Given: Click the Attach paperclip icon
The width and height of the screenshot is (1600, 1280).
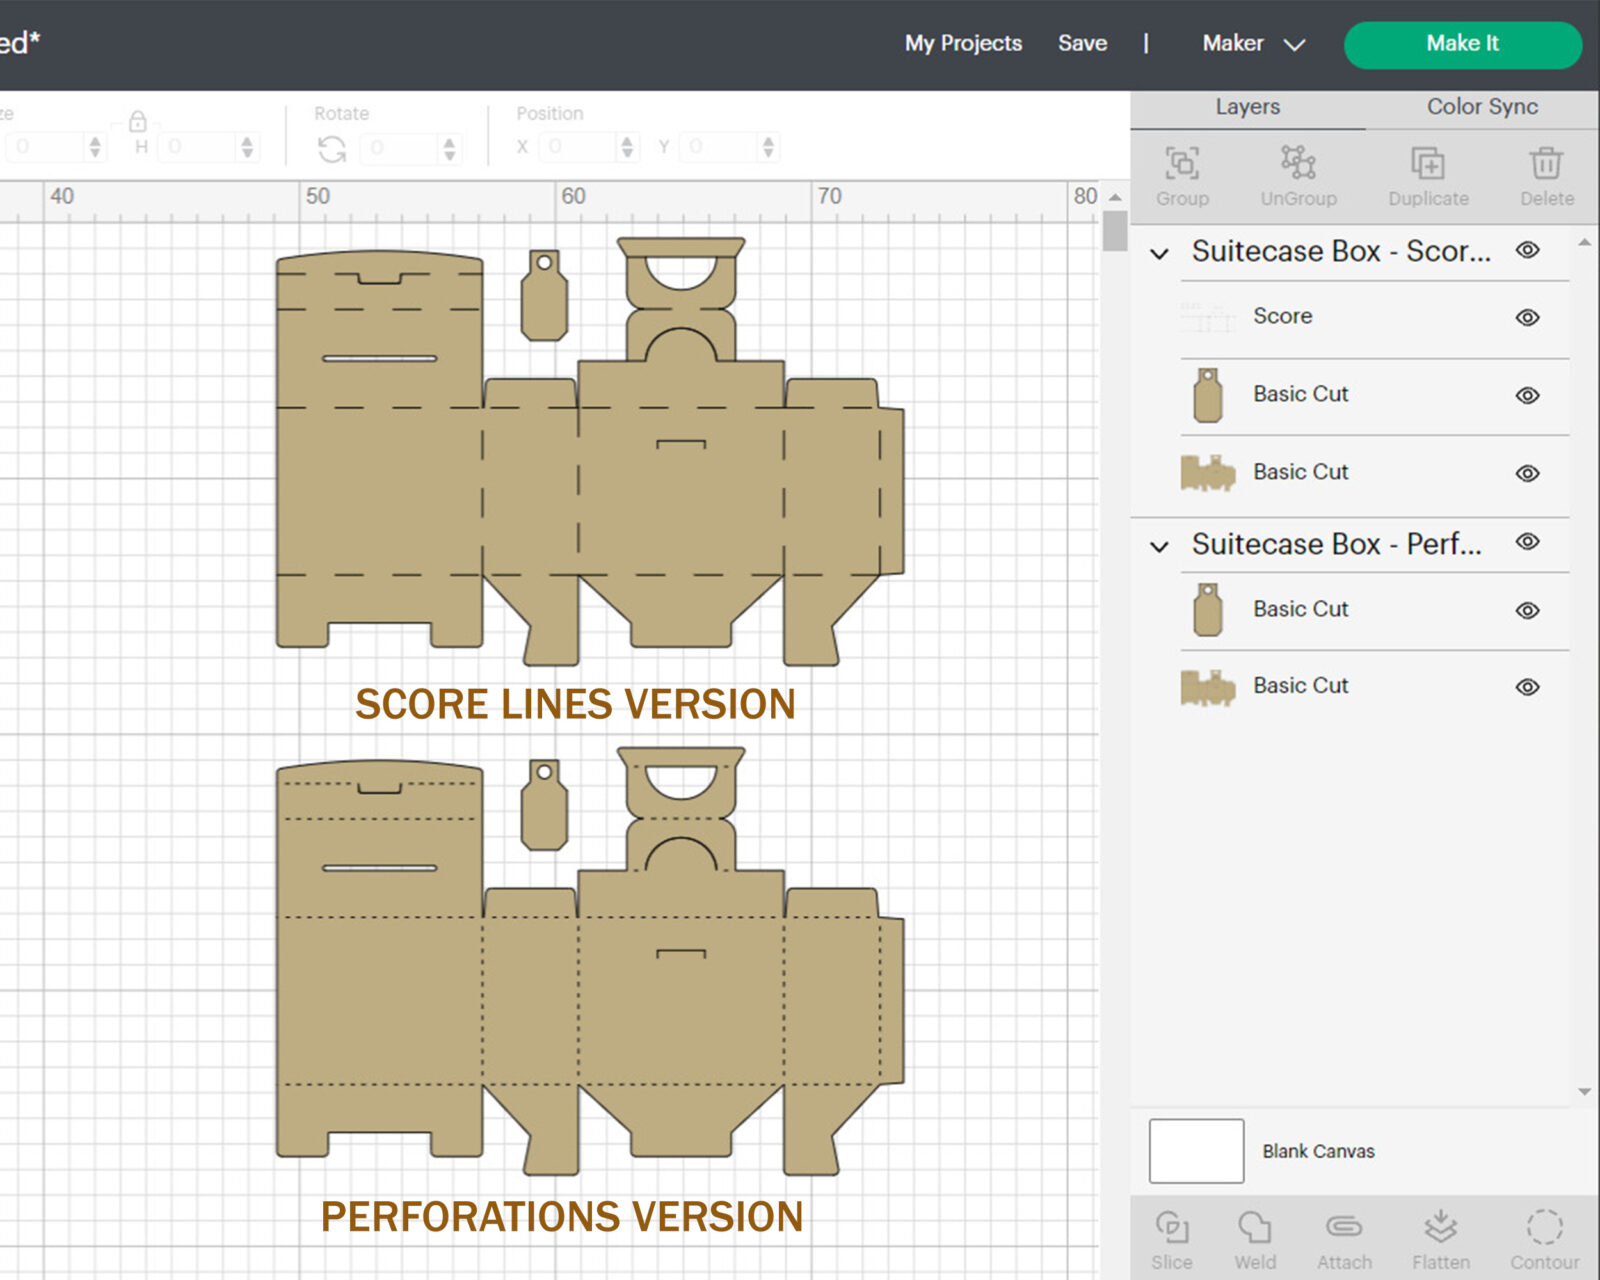Looking at the screenshot, I should click(x=1344, y=1227).
